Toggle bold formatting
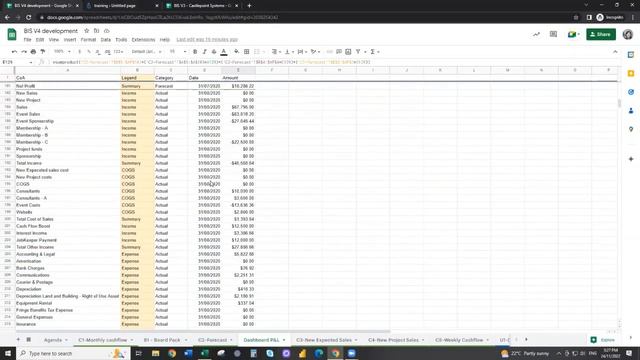Screen dimensions: 640x360 [x=195, y=52]
